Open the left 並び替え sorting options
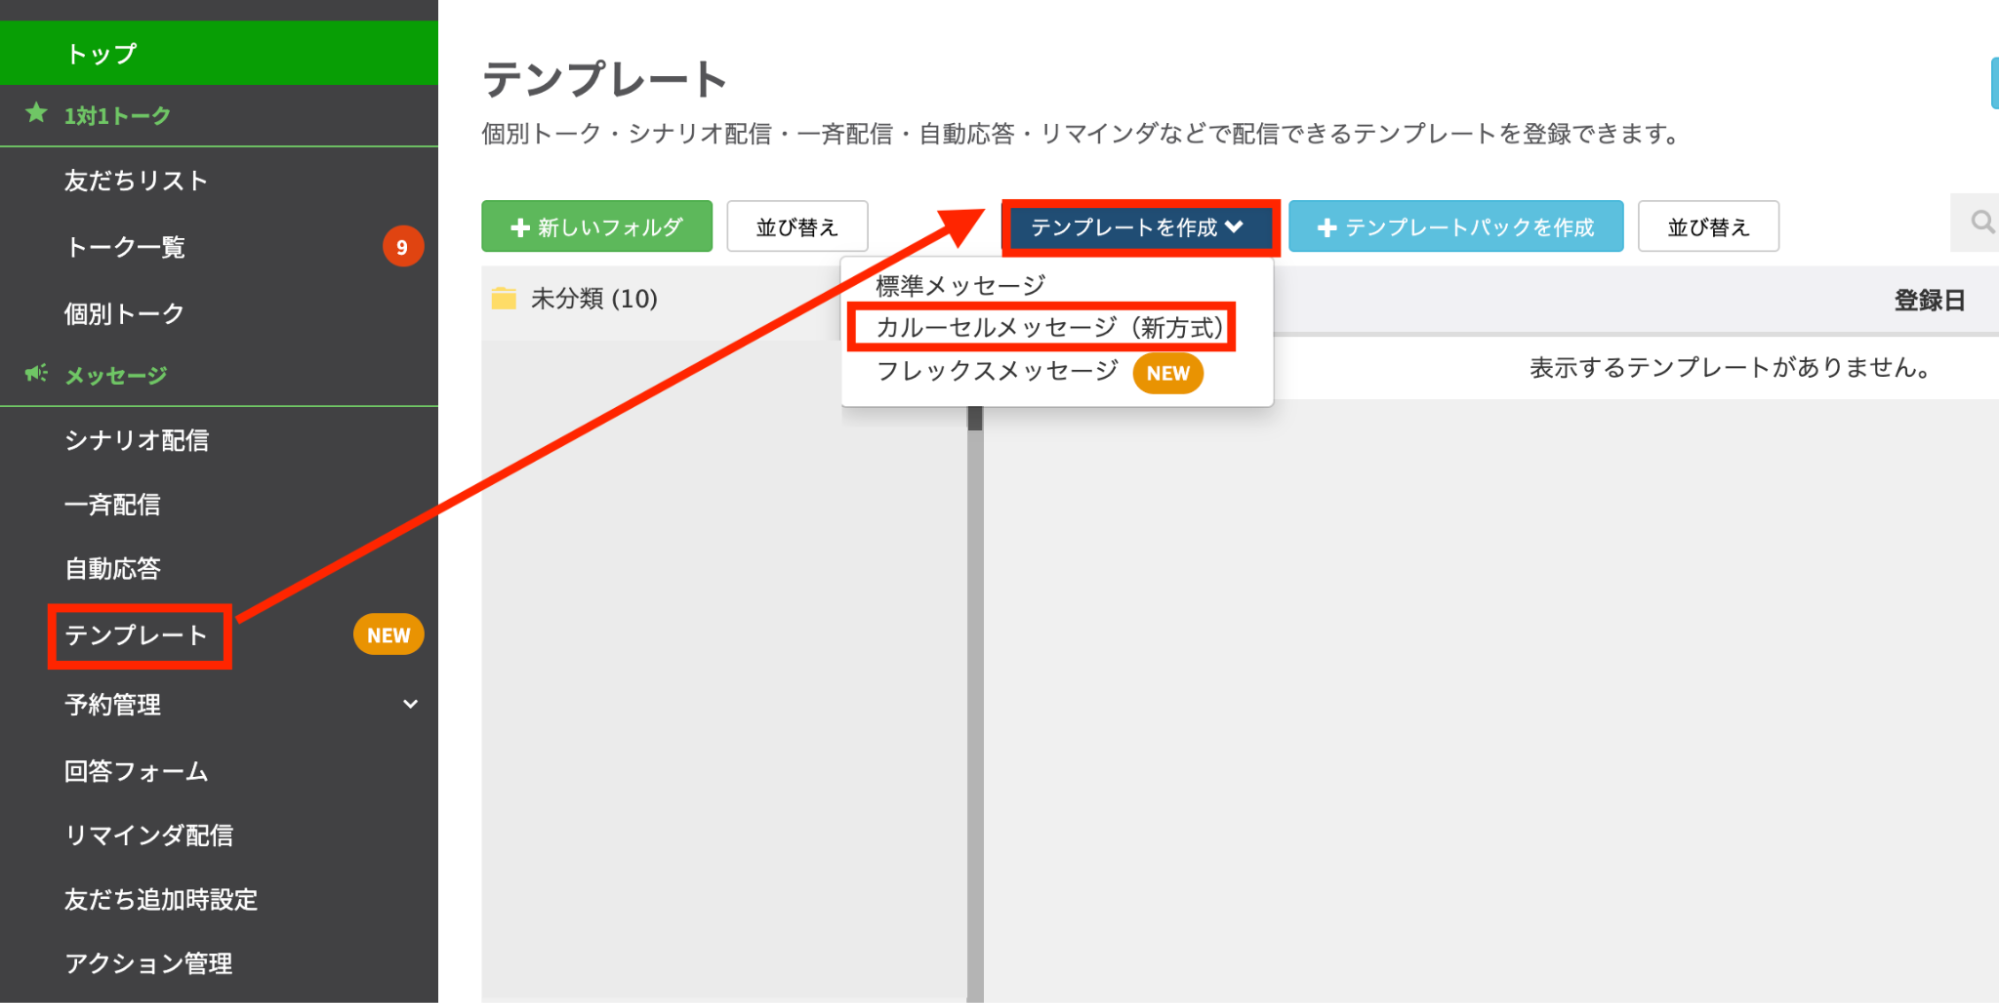The width and height of the screenshot is (1999, 1004). (x=796, y=226)
